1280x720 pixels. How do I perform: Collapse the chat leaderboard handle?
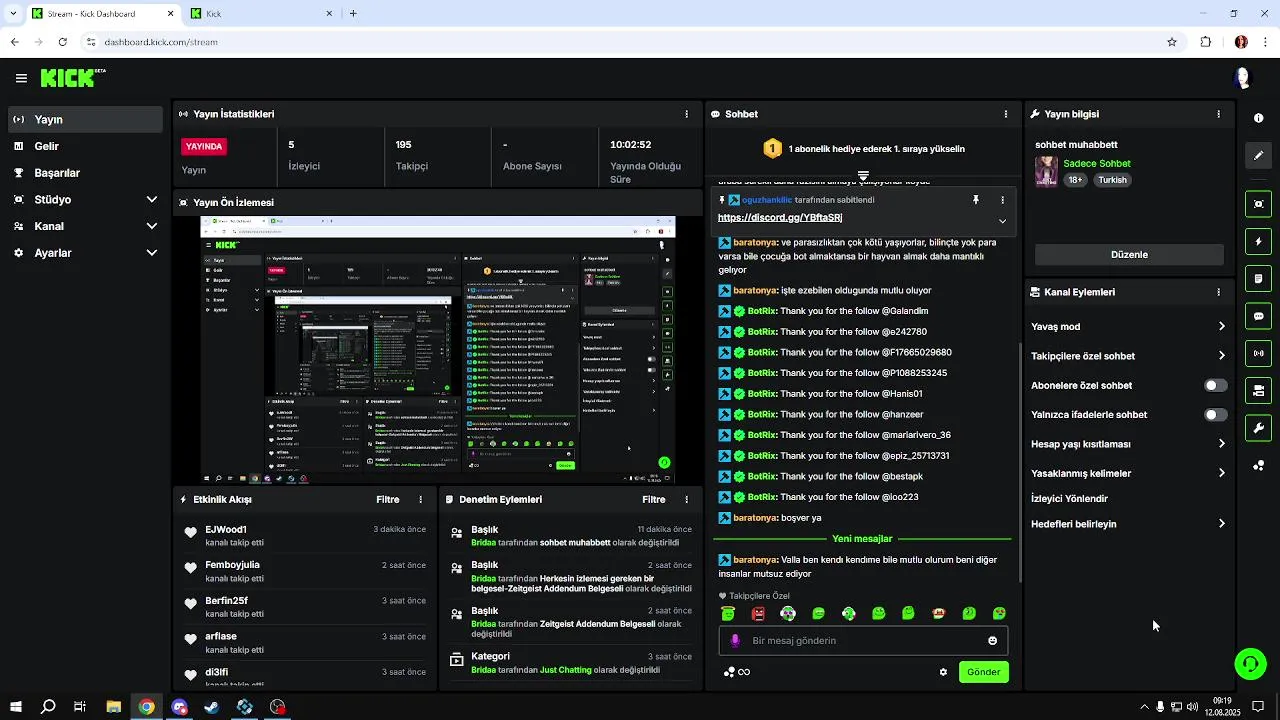[x=863, y=175]
